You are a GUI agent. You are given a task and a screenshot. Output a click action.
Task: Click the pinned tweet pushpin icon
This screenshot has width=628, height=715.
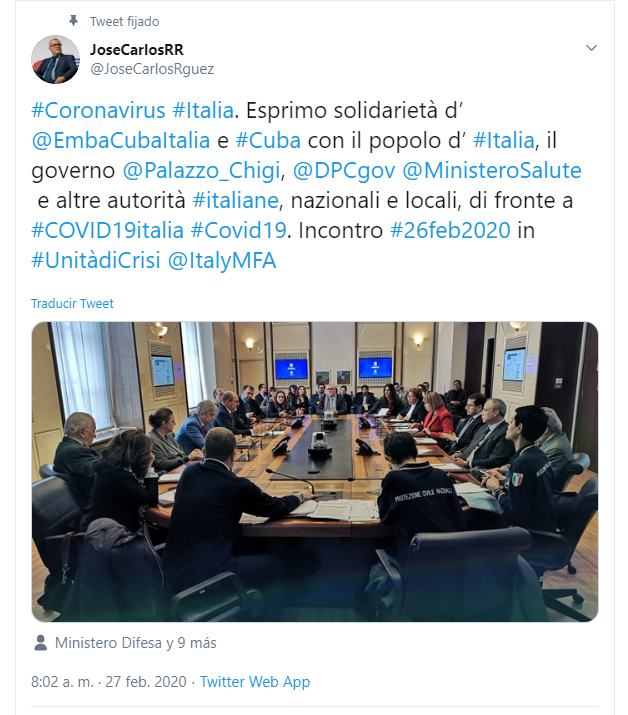(73, 21)
